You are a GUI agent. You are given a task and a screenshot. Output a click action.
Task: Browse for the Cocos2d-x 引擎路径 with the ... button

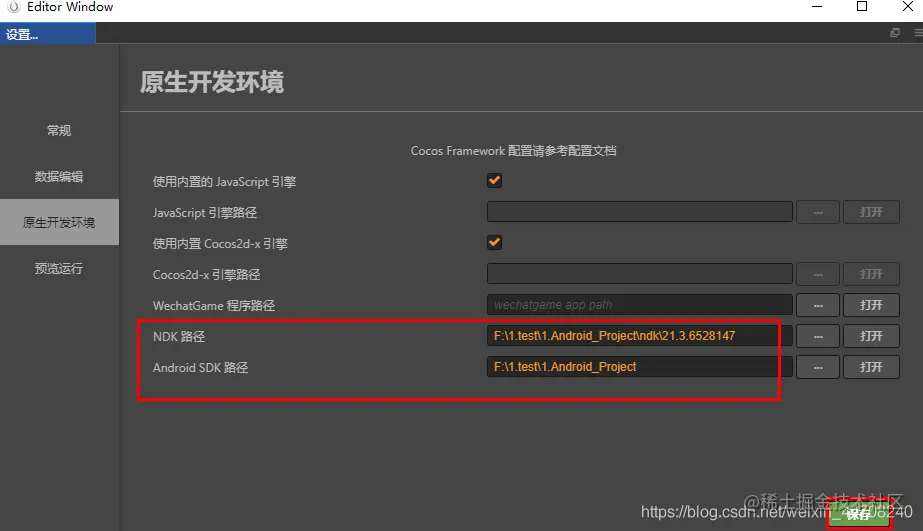click(x=818, y=274)
